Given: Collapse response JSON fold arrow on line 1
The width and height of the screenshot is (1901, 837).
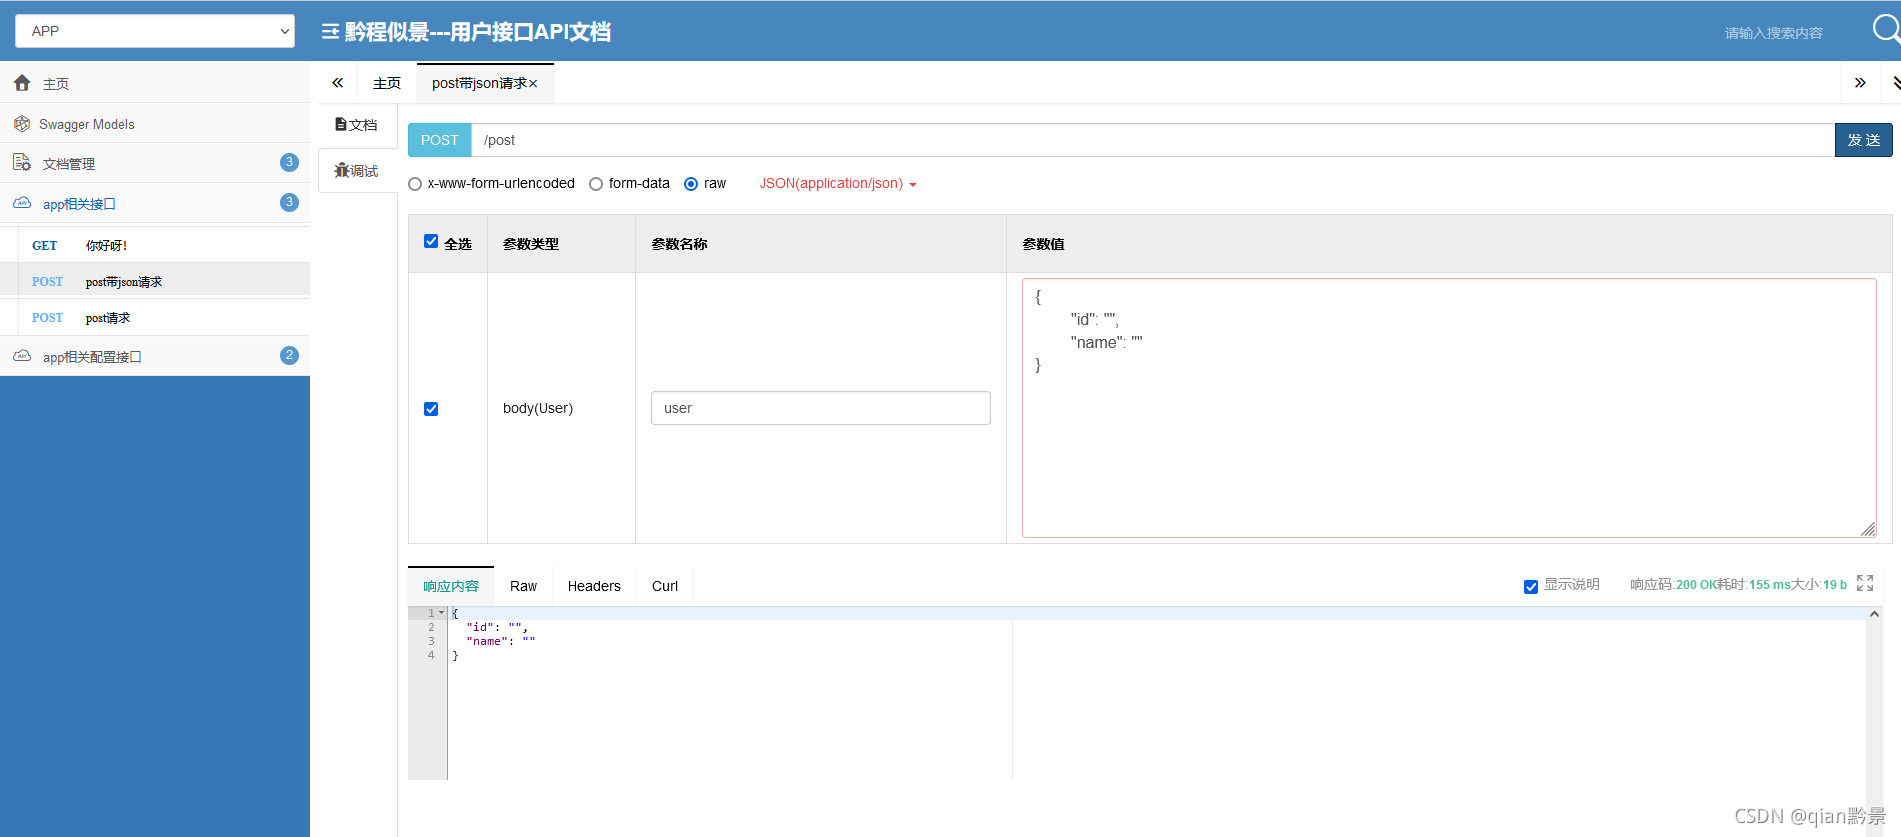Looking at the screenshot, I should (442, 612).
